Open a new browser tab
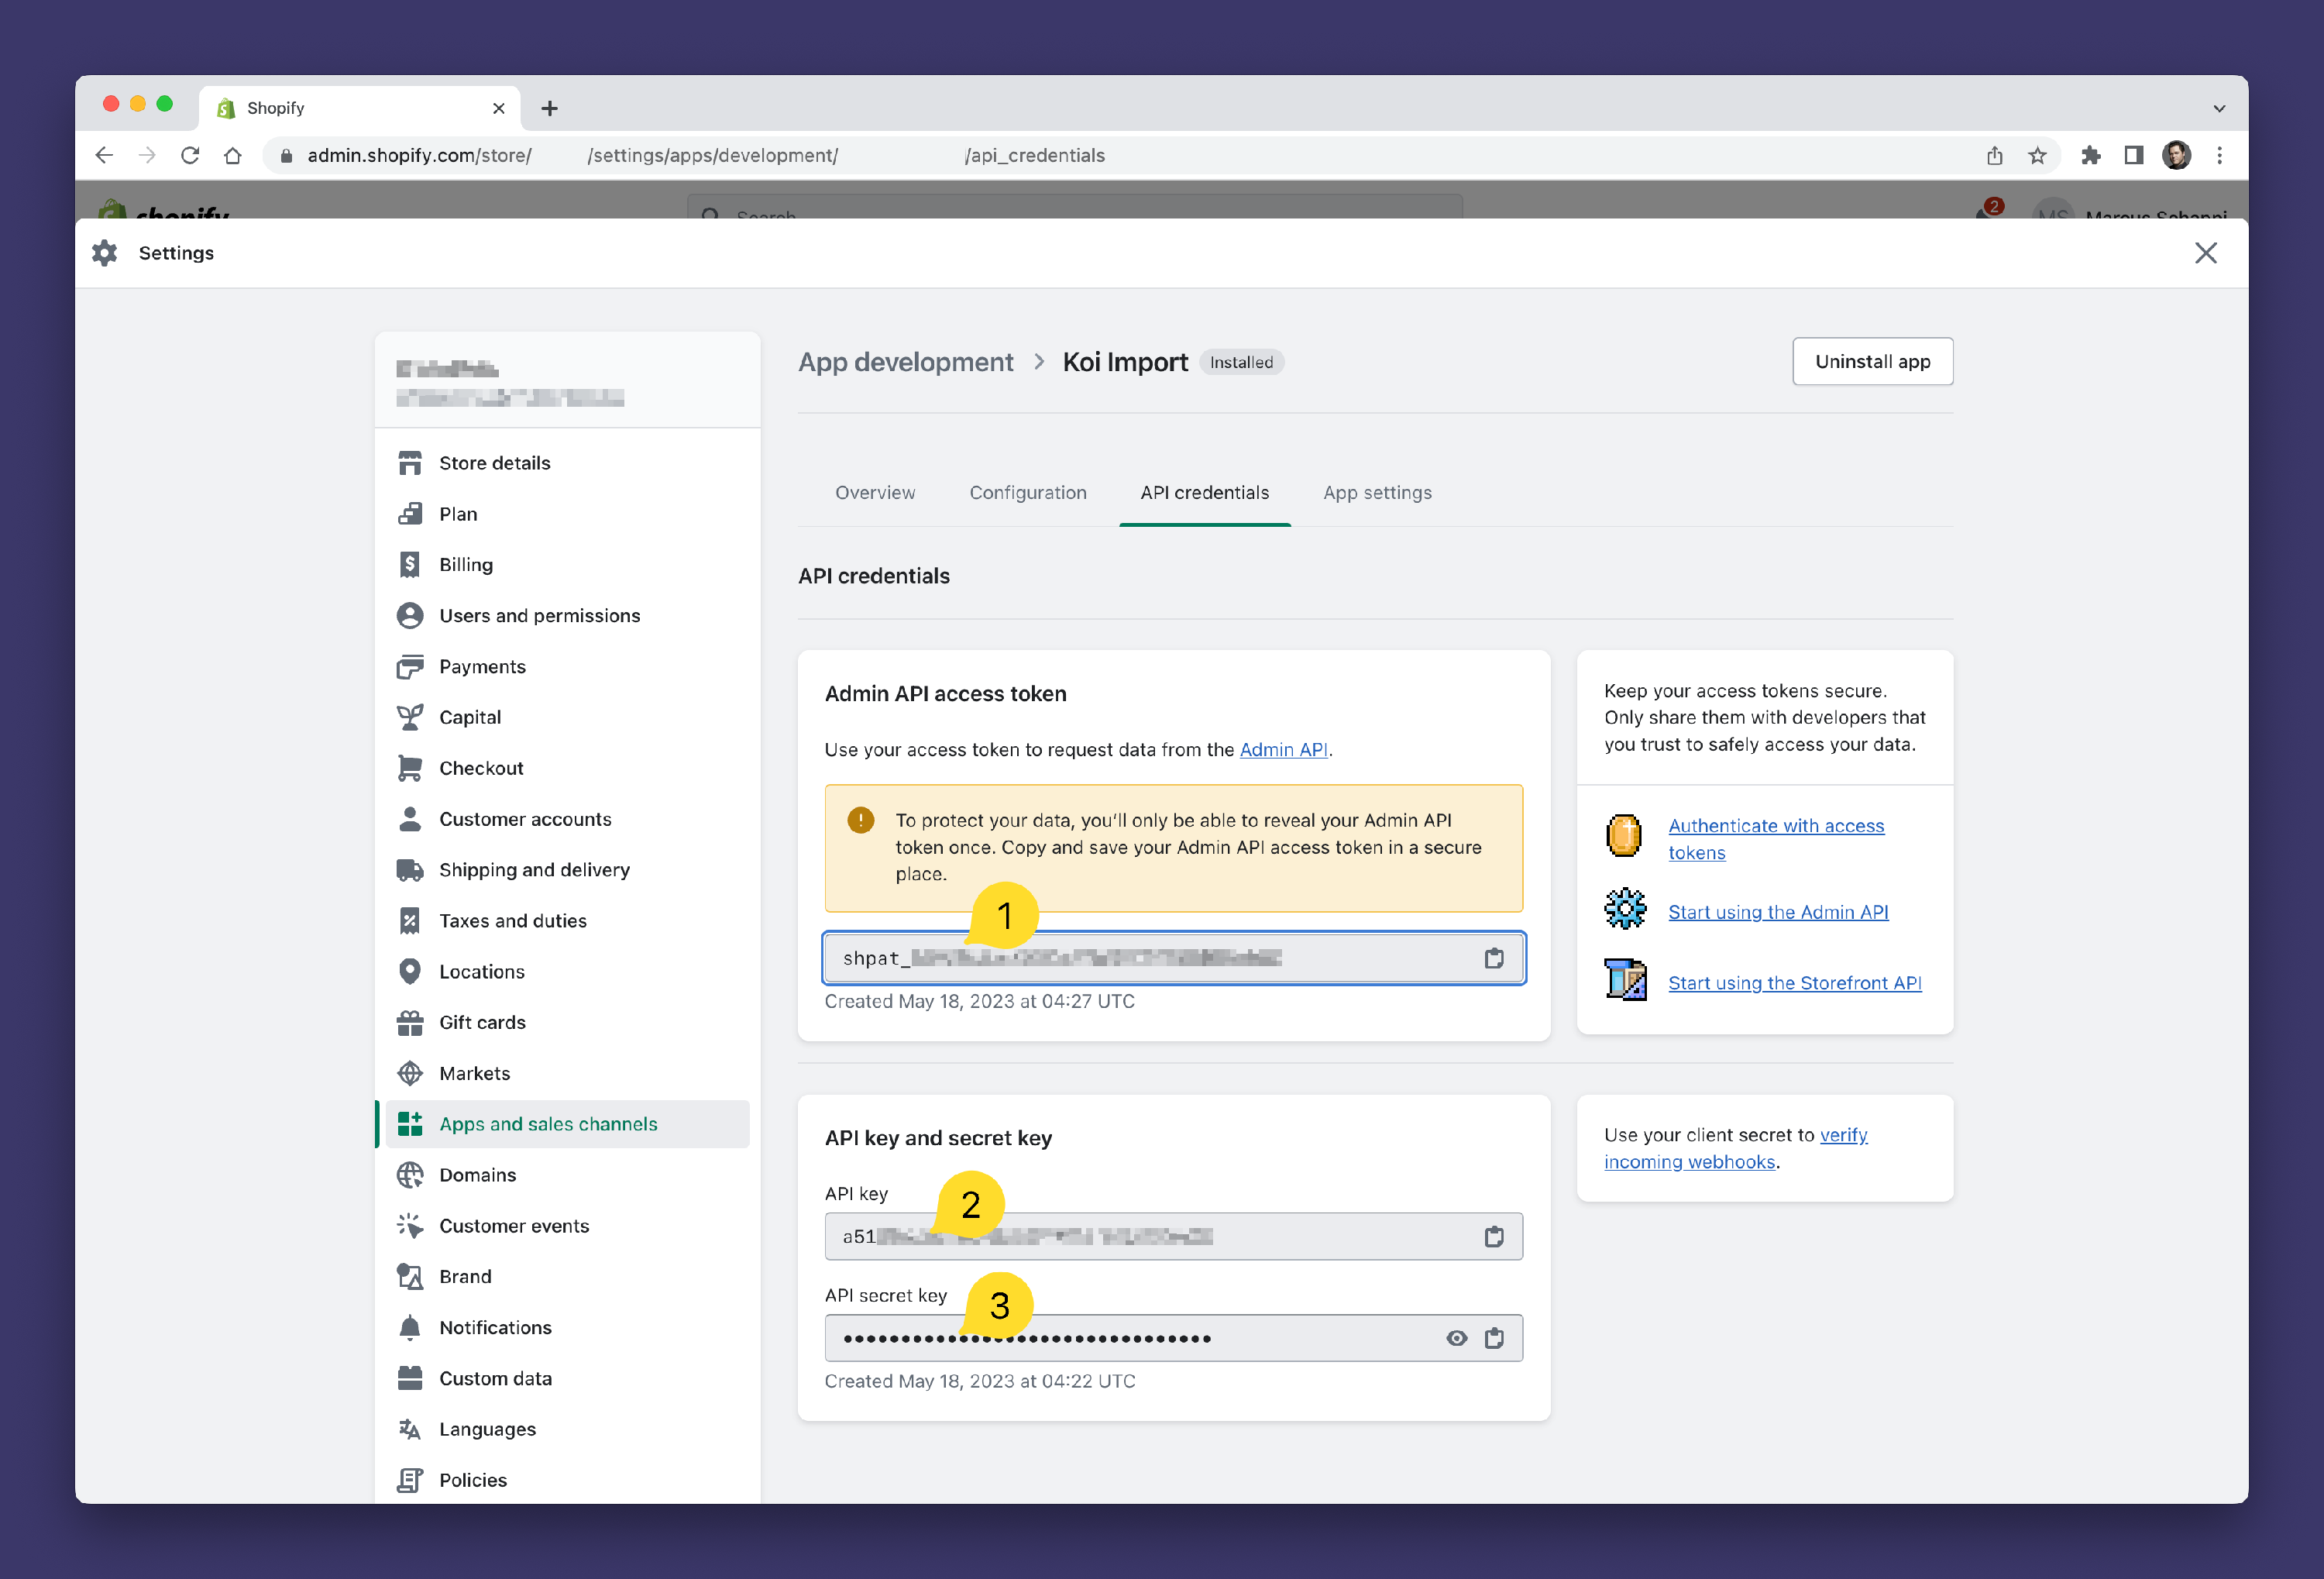Image resolution: width=2324 pixels, height=1579 pixels. [549, 108]
